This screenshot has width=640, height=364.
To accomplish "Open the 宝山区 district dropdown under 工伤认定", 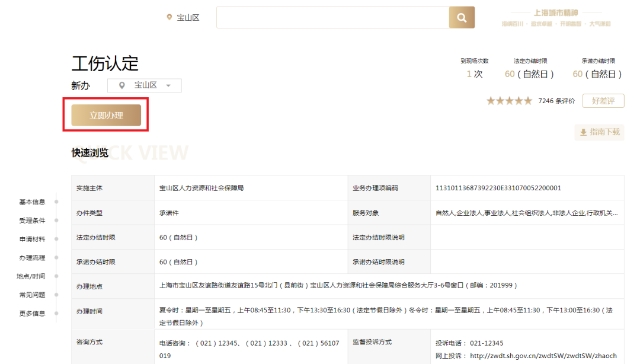I will pyautogui.click(x=144, y=85).
